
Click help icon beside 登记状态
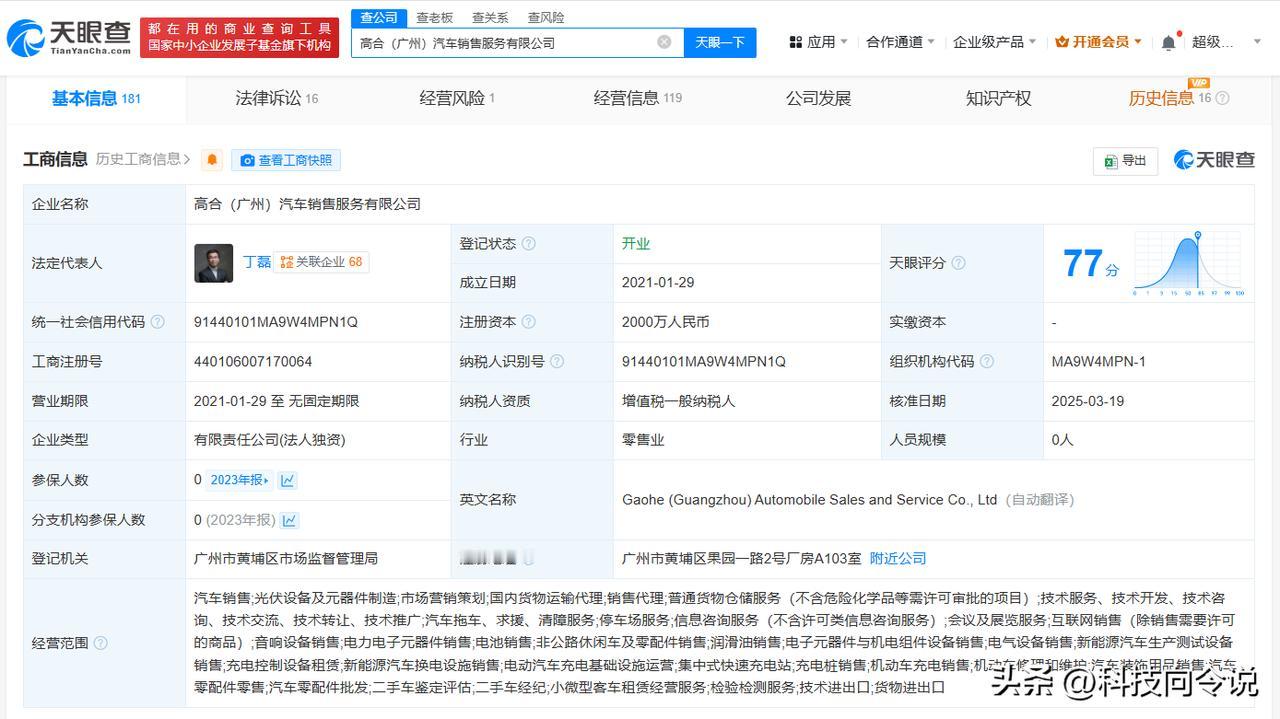pyautogui.click(x=529, y=244)
